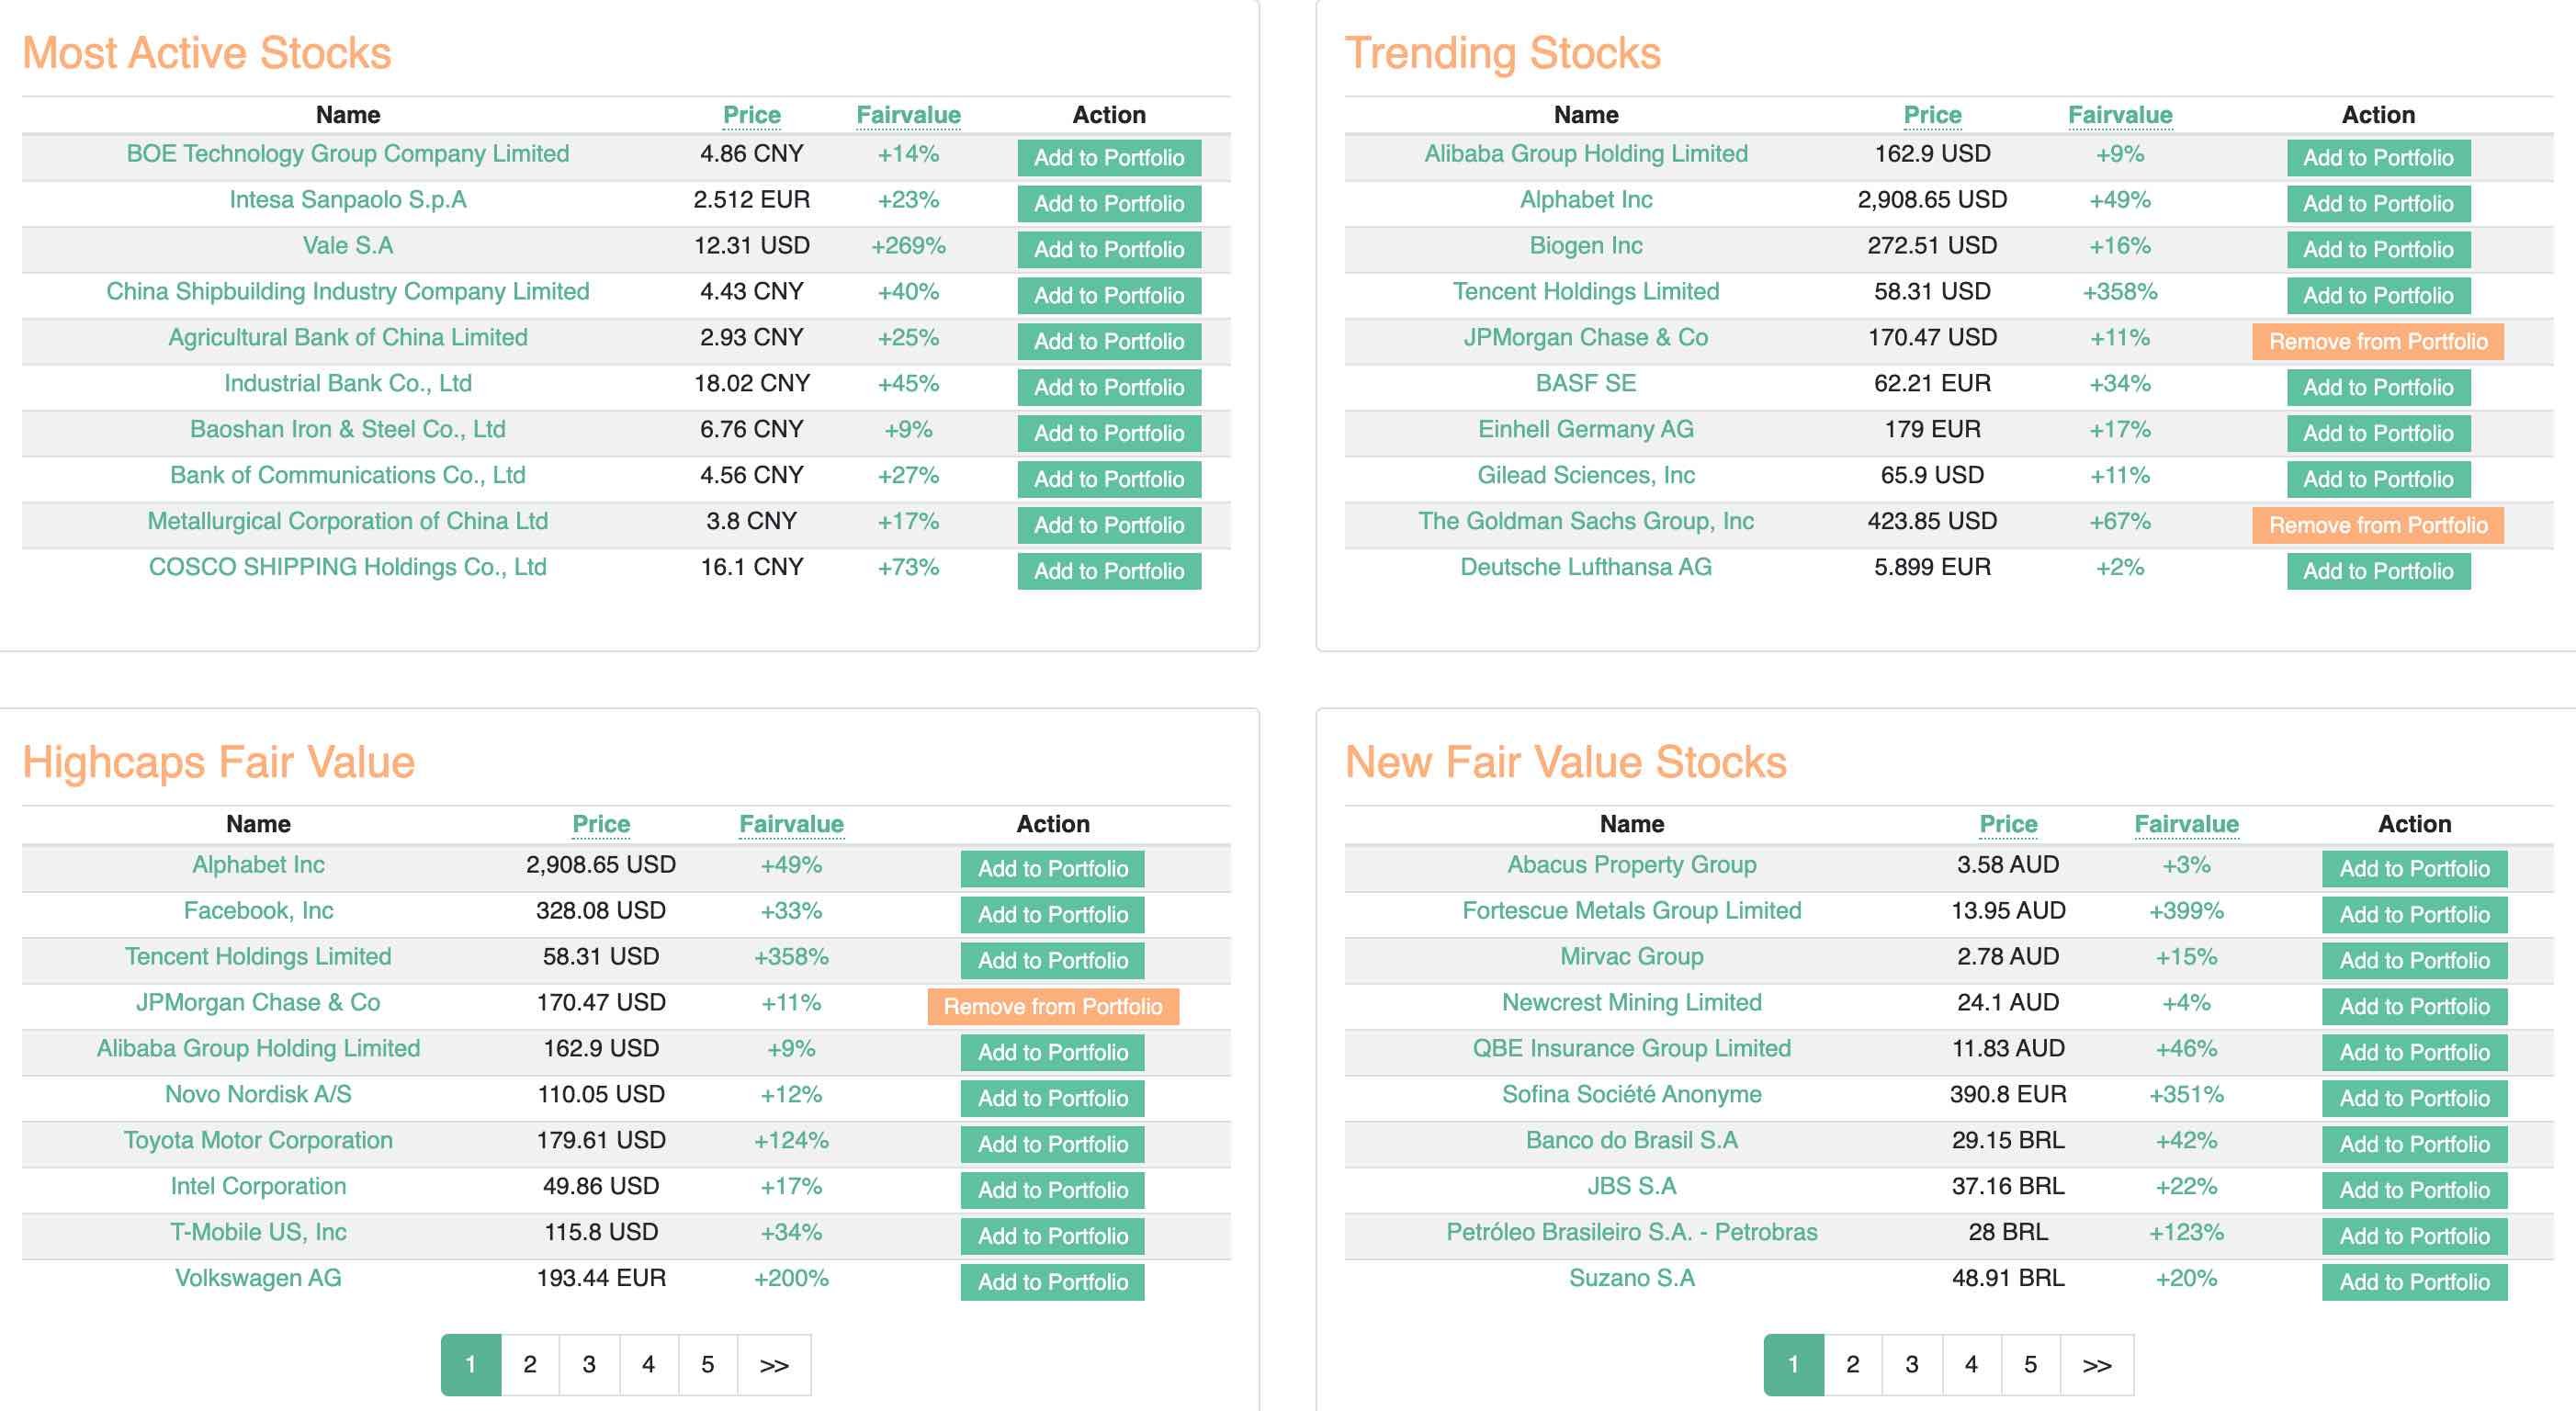Sort New Fair Value Stocks by Price
This screenshot has width=2576, height=1411.
2007,824
